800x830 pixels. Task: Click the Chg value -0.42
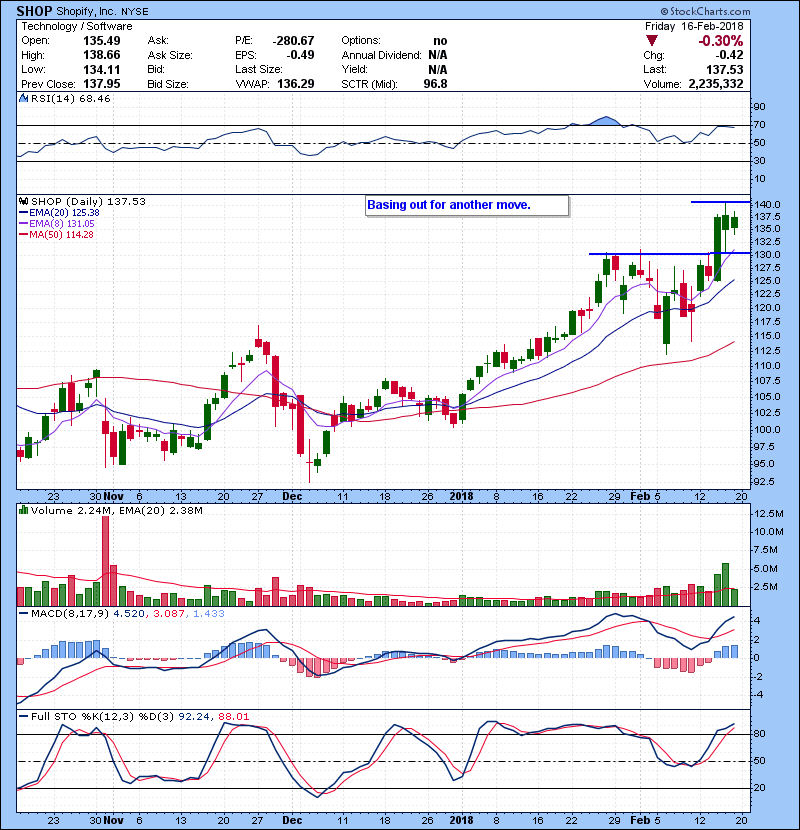tap(729, 55)
